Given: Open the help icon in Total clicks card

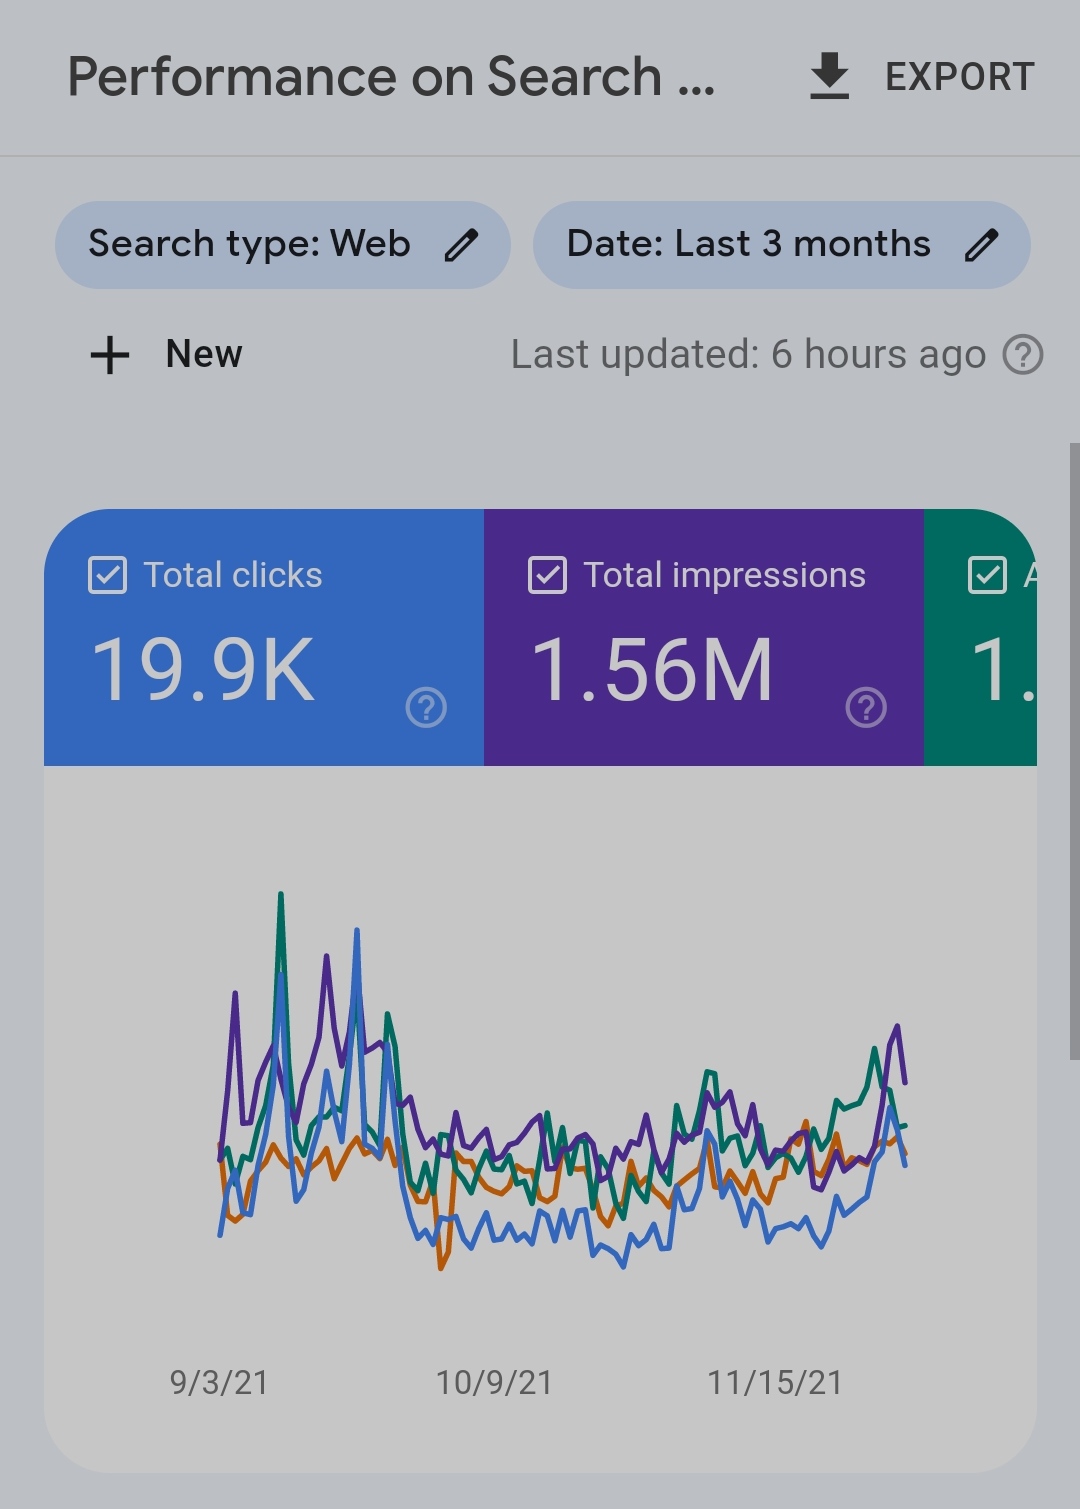Looking at the screenshot, I should click(426, 708).
